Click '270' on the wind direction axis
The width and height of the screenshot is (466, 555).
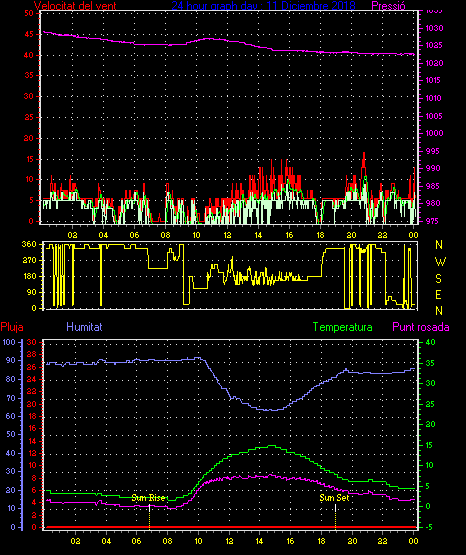tap(29, 260)
